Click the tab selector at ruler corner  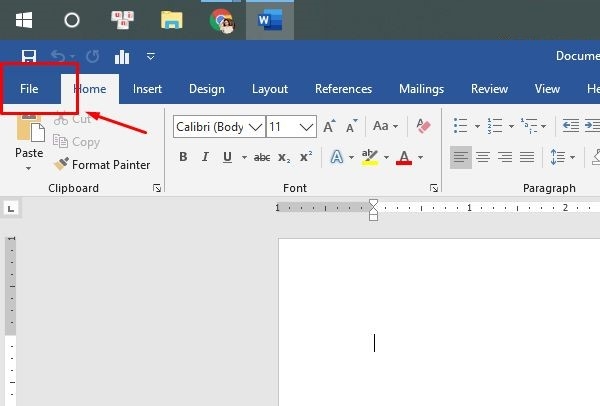coord(11,209)
